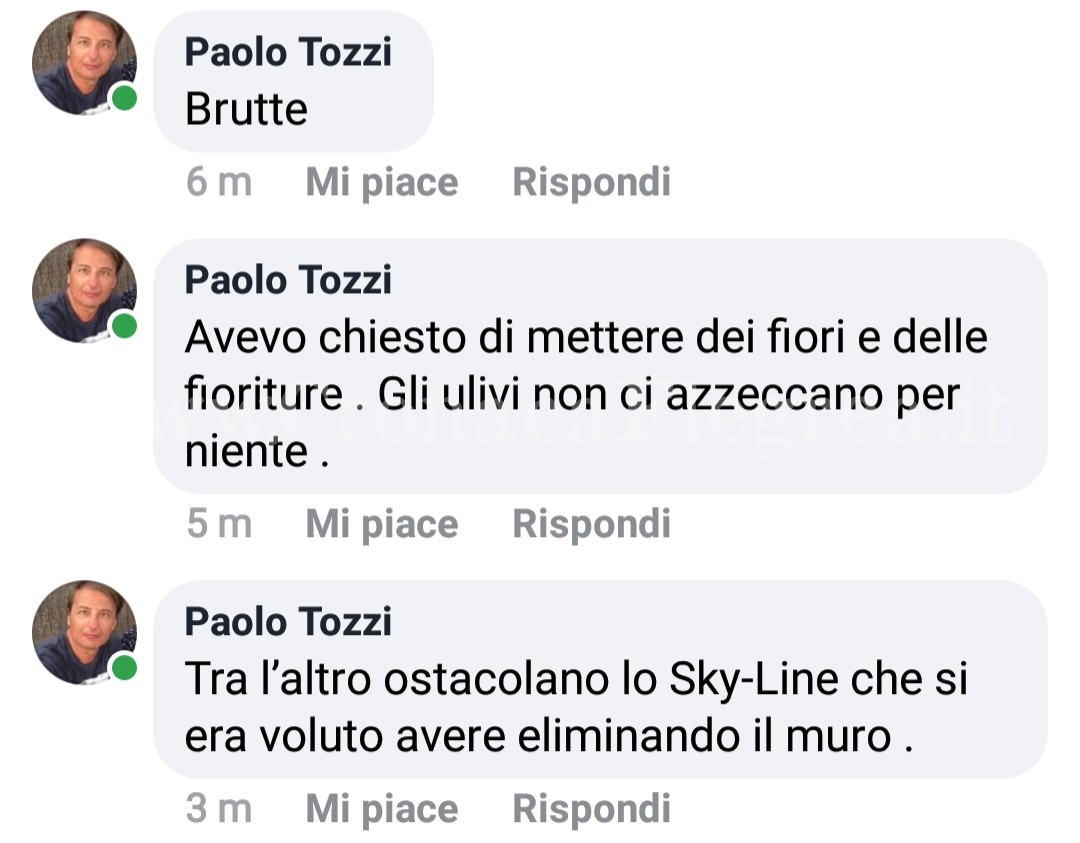Choose Rispondi below the muro comment
This screenshot has width=1080, height=843.
(591, 809)
